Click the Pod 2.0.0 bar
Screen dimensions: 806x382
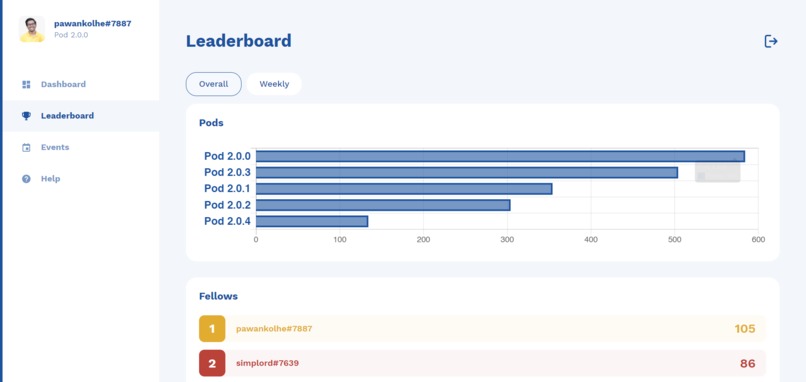tap(500, 156)
